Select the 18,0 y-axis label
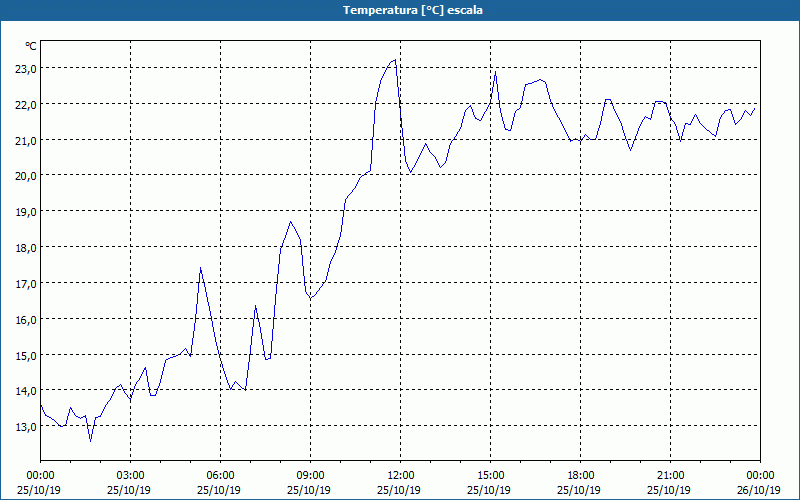This screenshot has height=500, width=800. click(x=25, y=247)
